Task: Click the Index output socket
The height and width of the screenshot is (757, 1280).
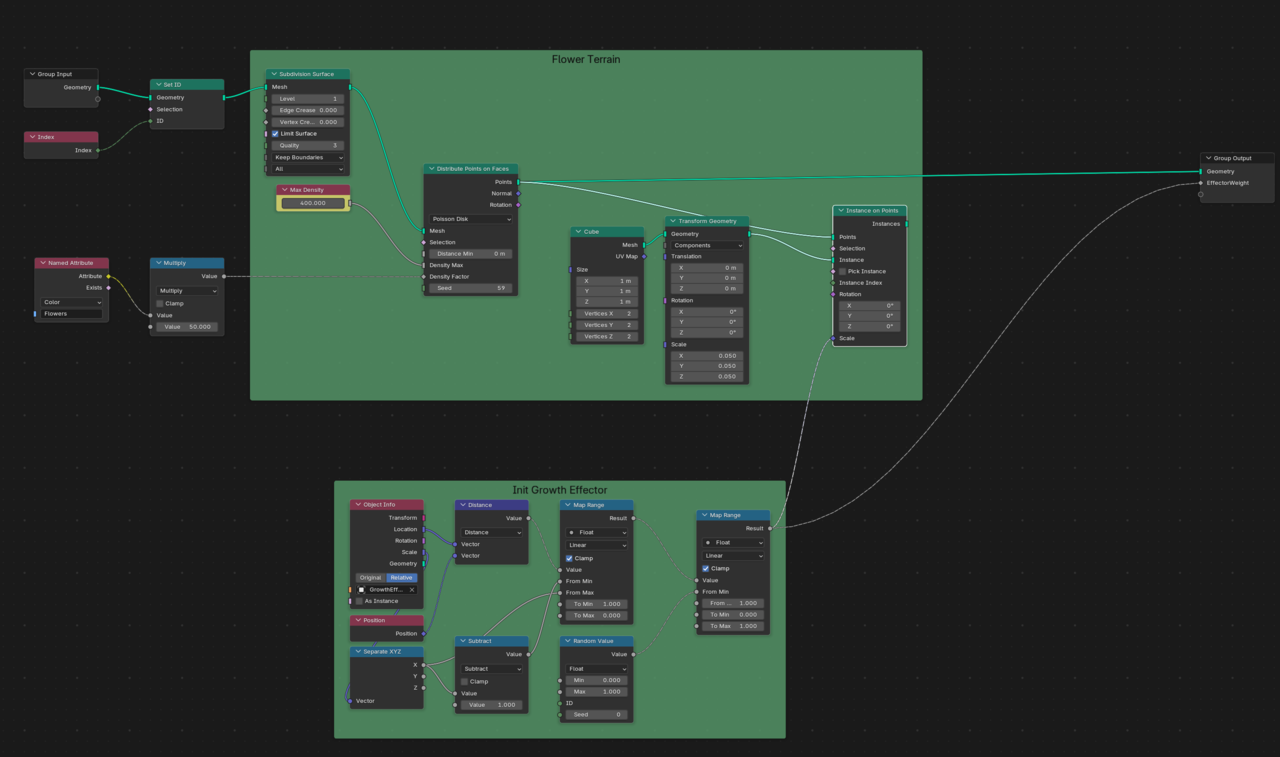Action: click(x=98, y=150)
